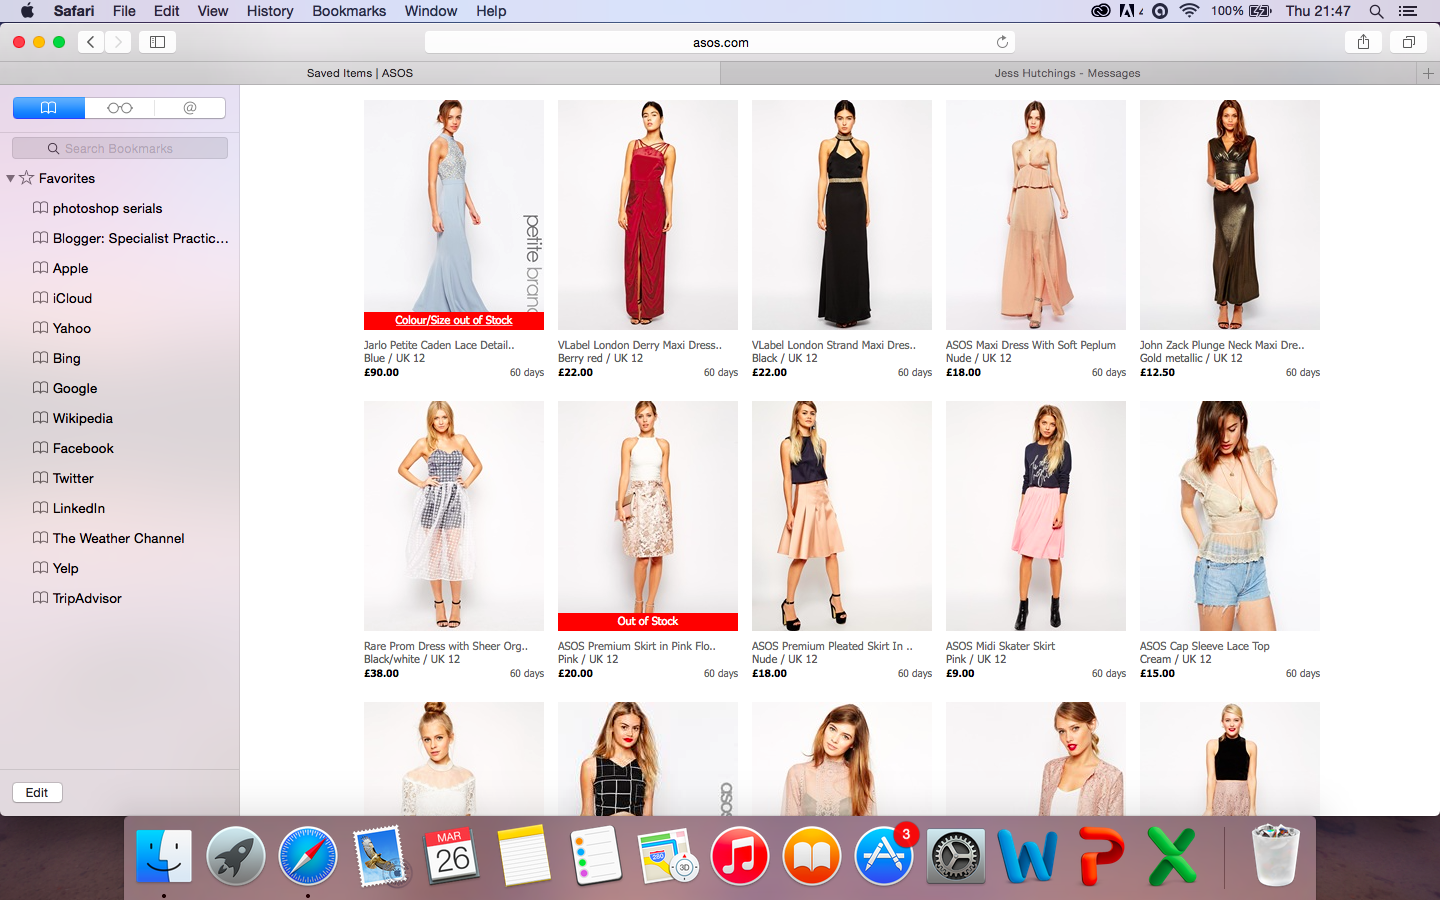Open the ASOS Maxi Dress With Soft Peplum link
The width and height of the screenshot is (1440, 900).
point(1031,345)
